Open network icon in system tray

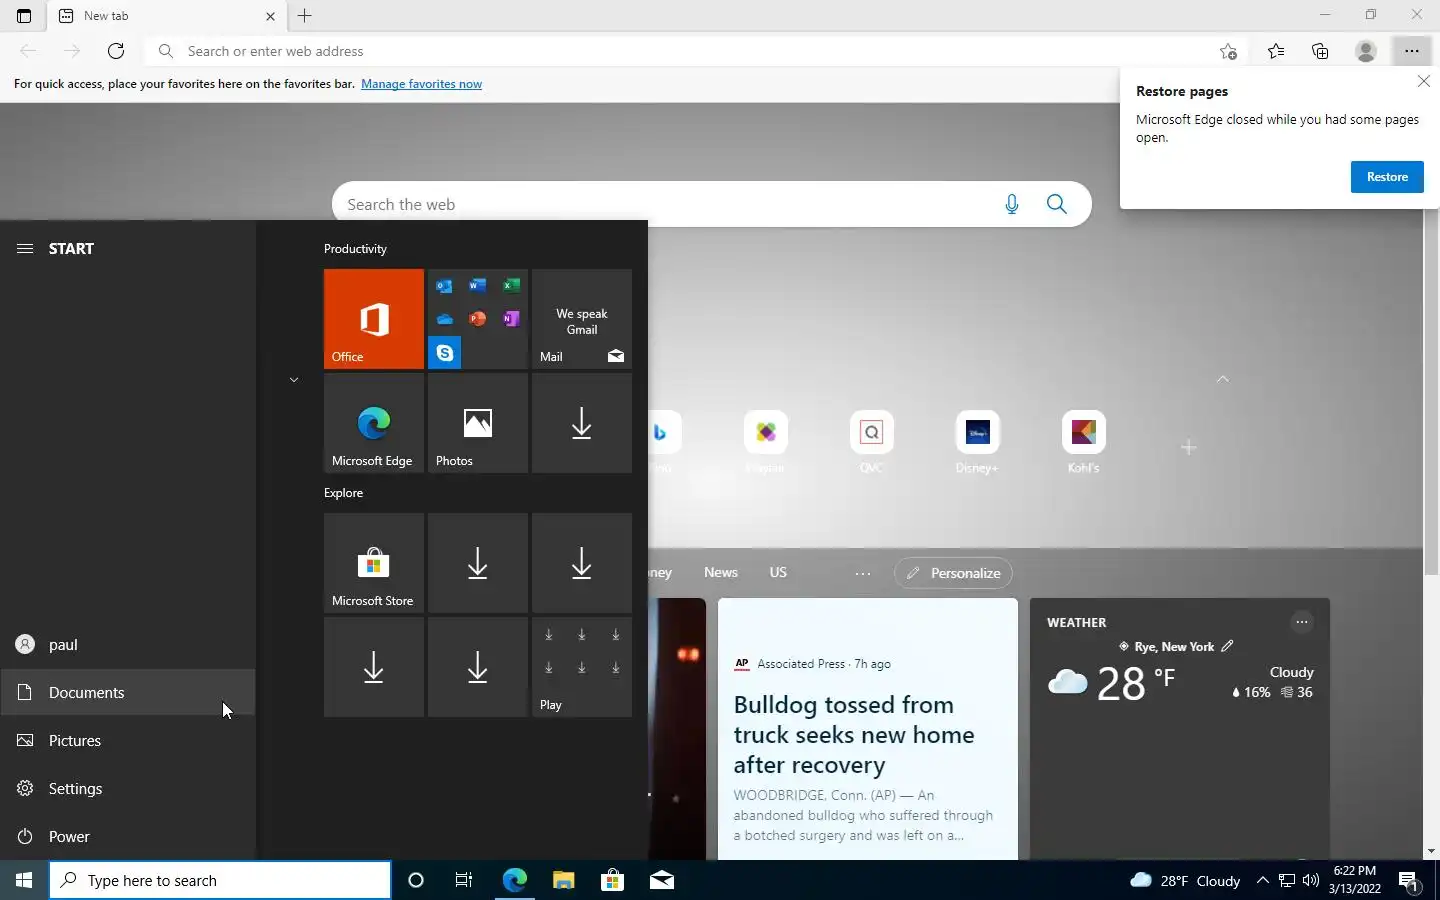point(1287,880)
